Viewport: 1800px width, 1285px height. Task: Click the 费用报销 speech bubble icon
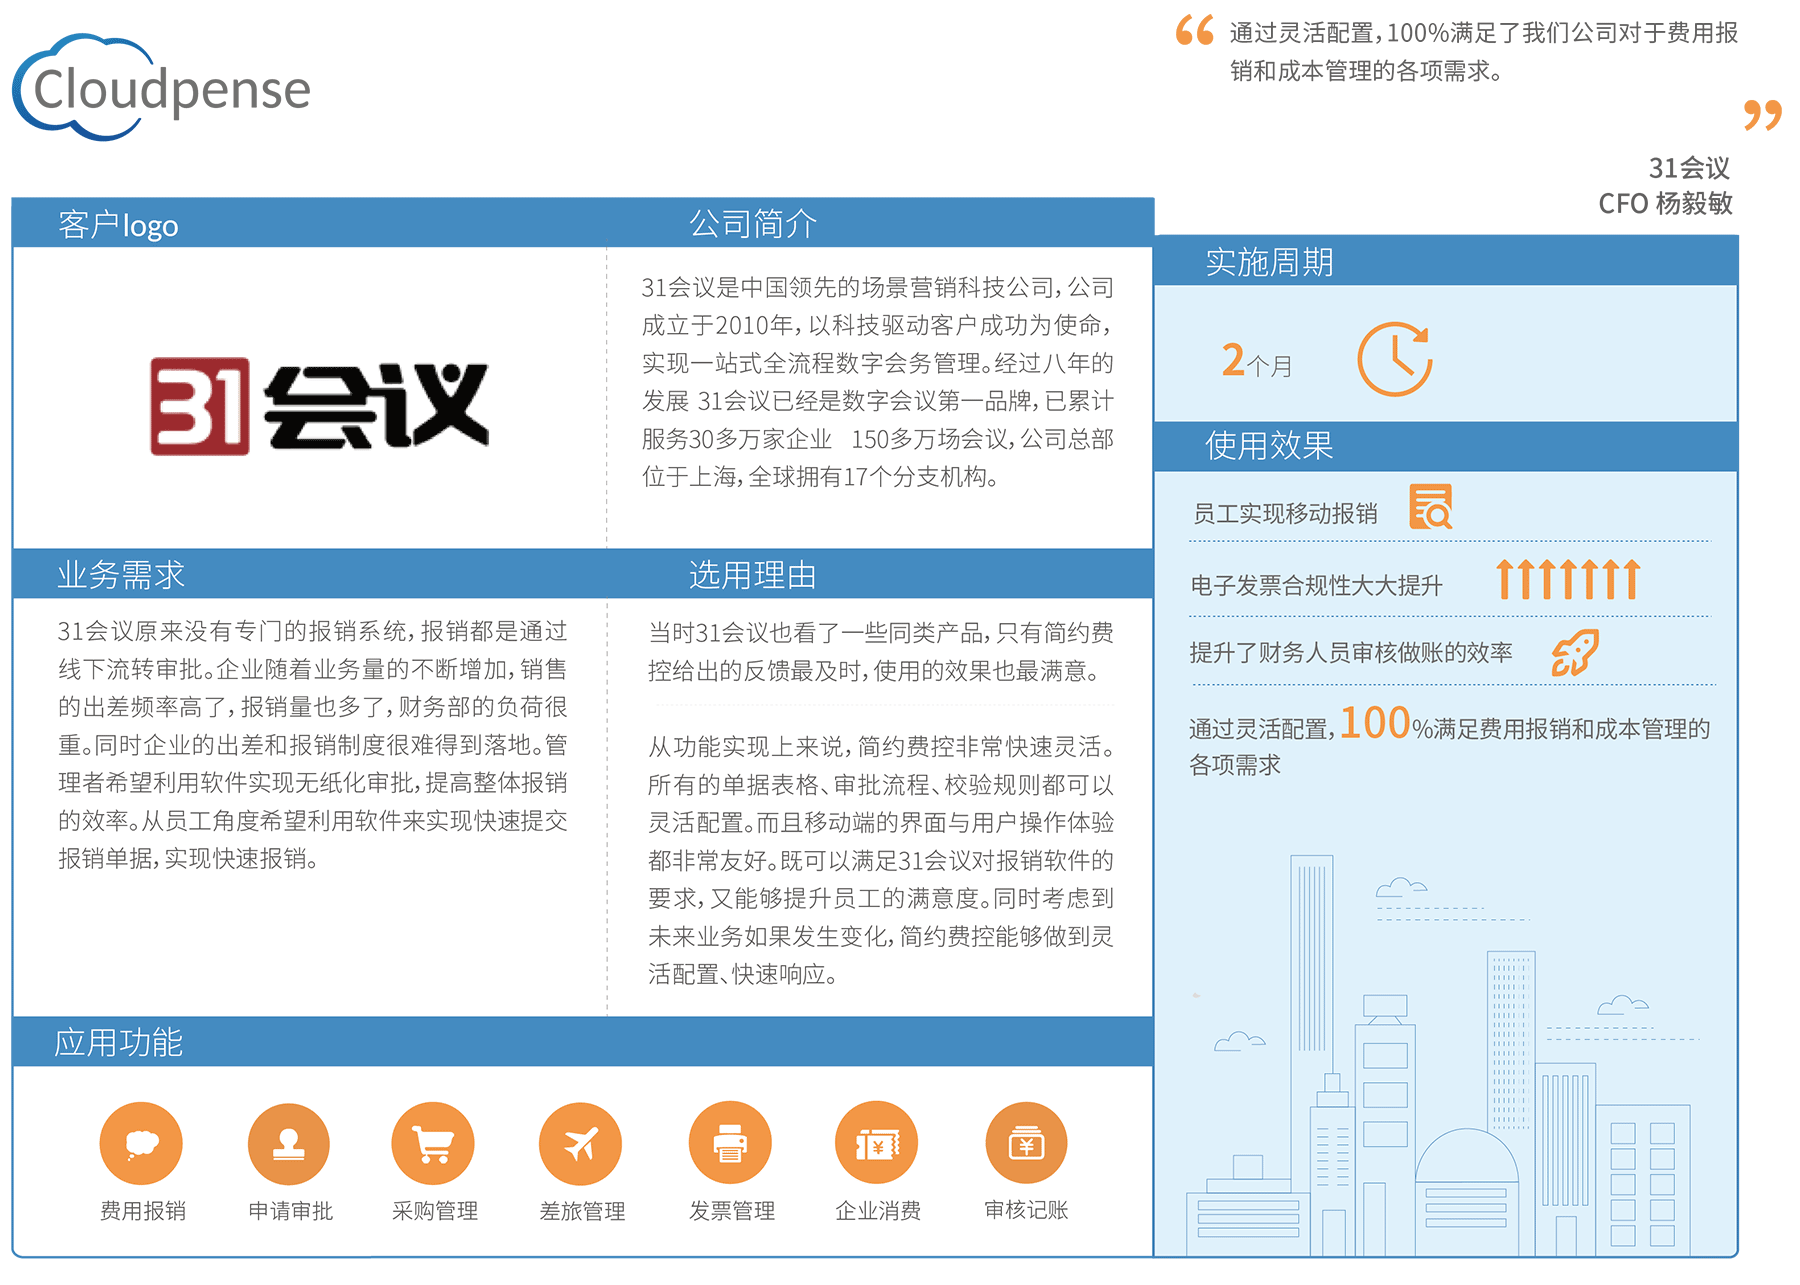141,1143
